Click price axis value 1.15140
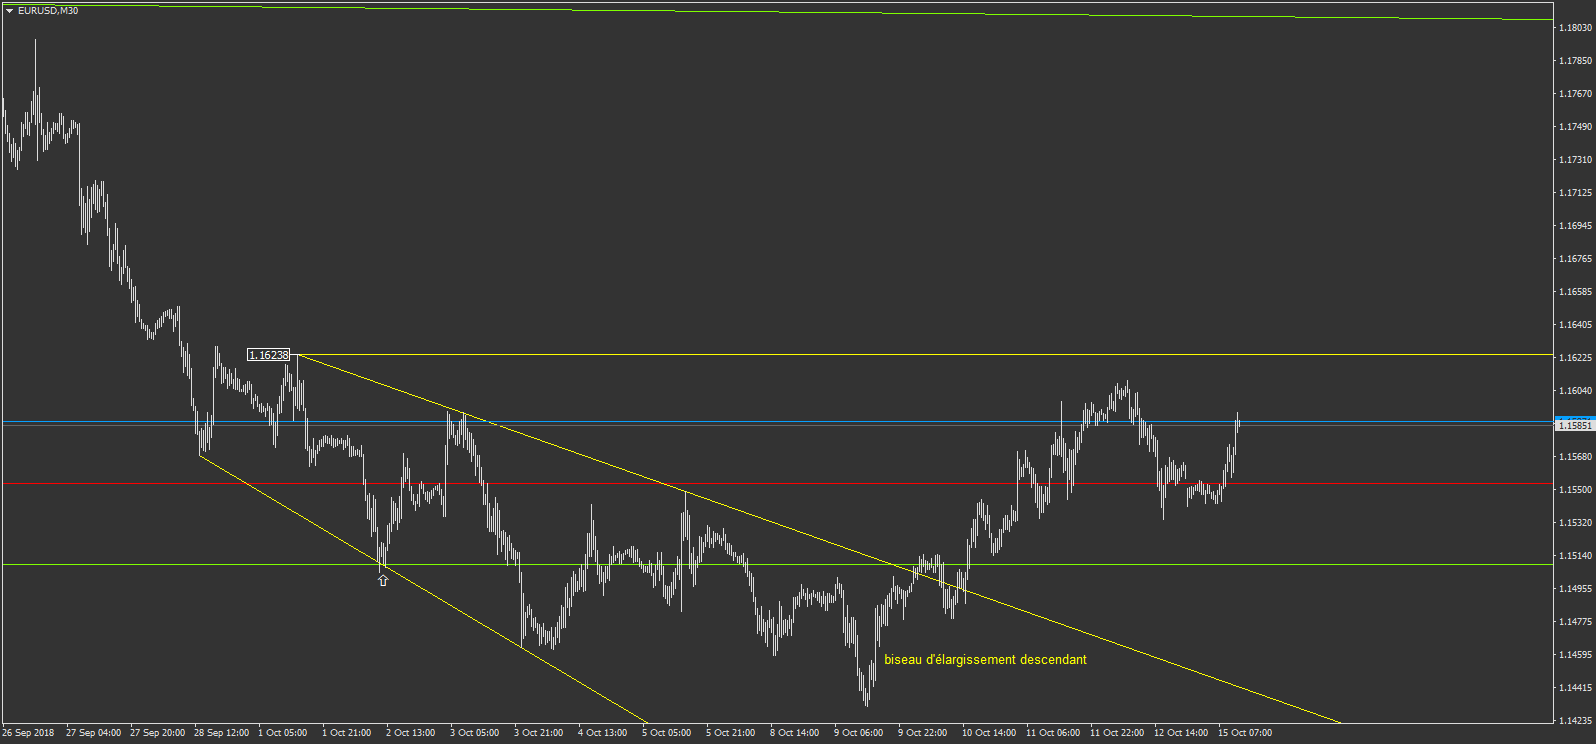 [1575, 556]
